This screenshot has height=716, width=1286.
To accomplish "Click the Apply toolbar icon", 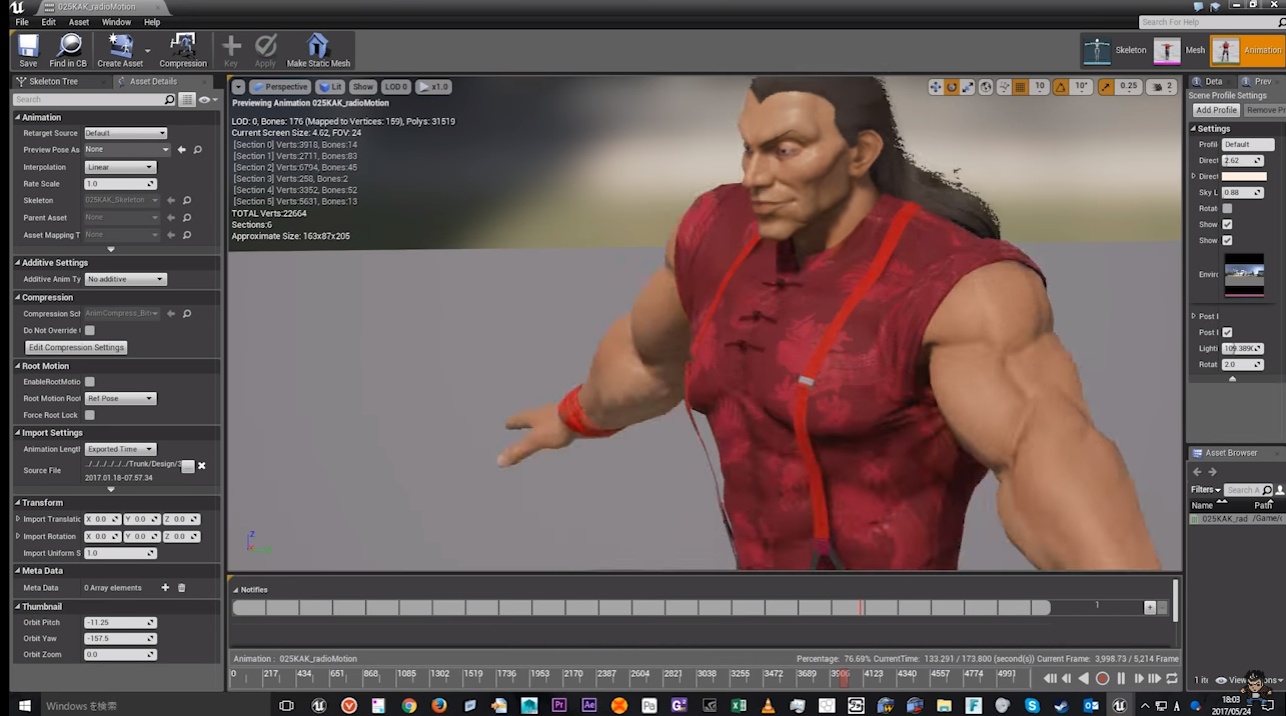I will coord(265,50).
